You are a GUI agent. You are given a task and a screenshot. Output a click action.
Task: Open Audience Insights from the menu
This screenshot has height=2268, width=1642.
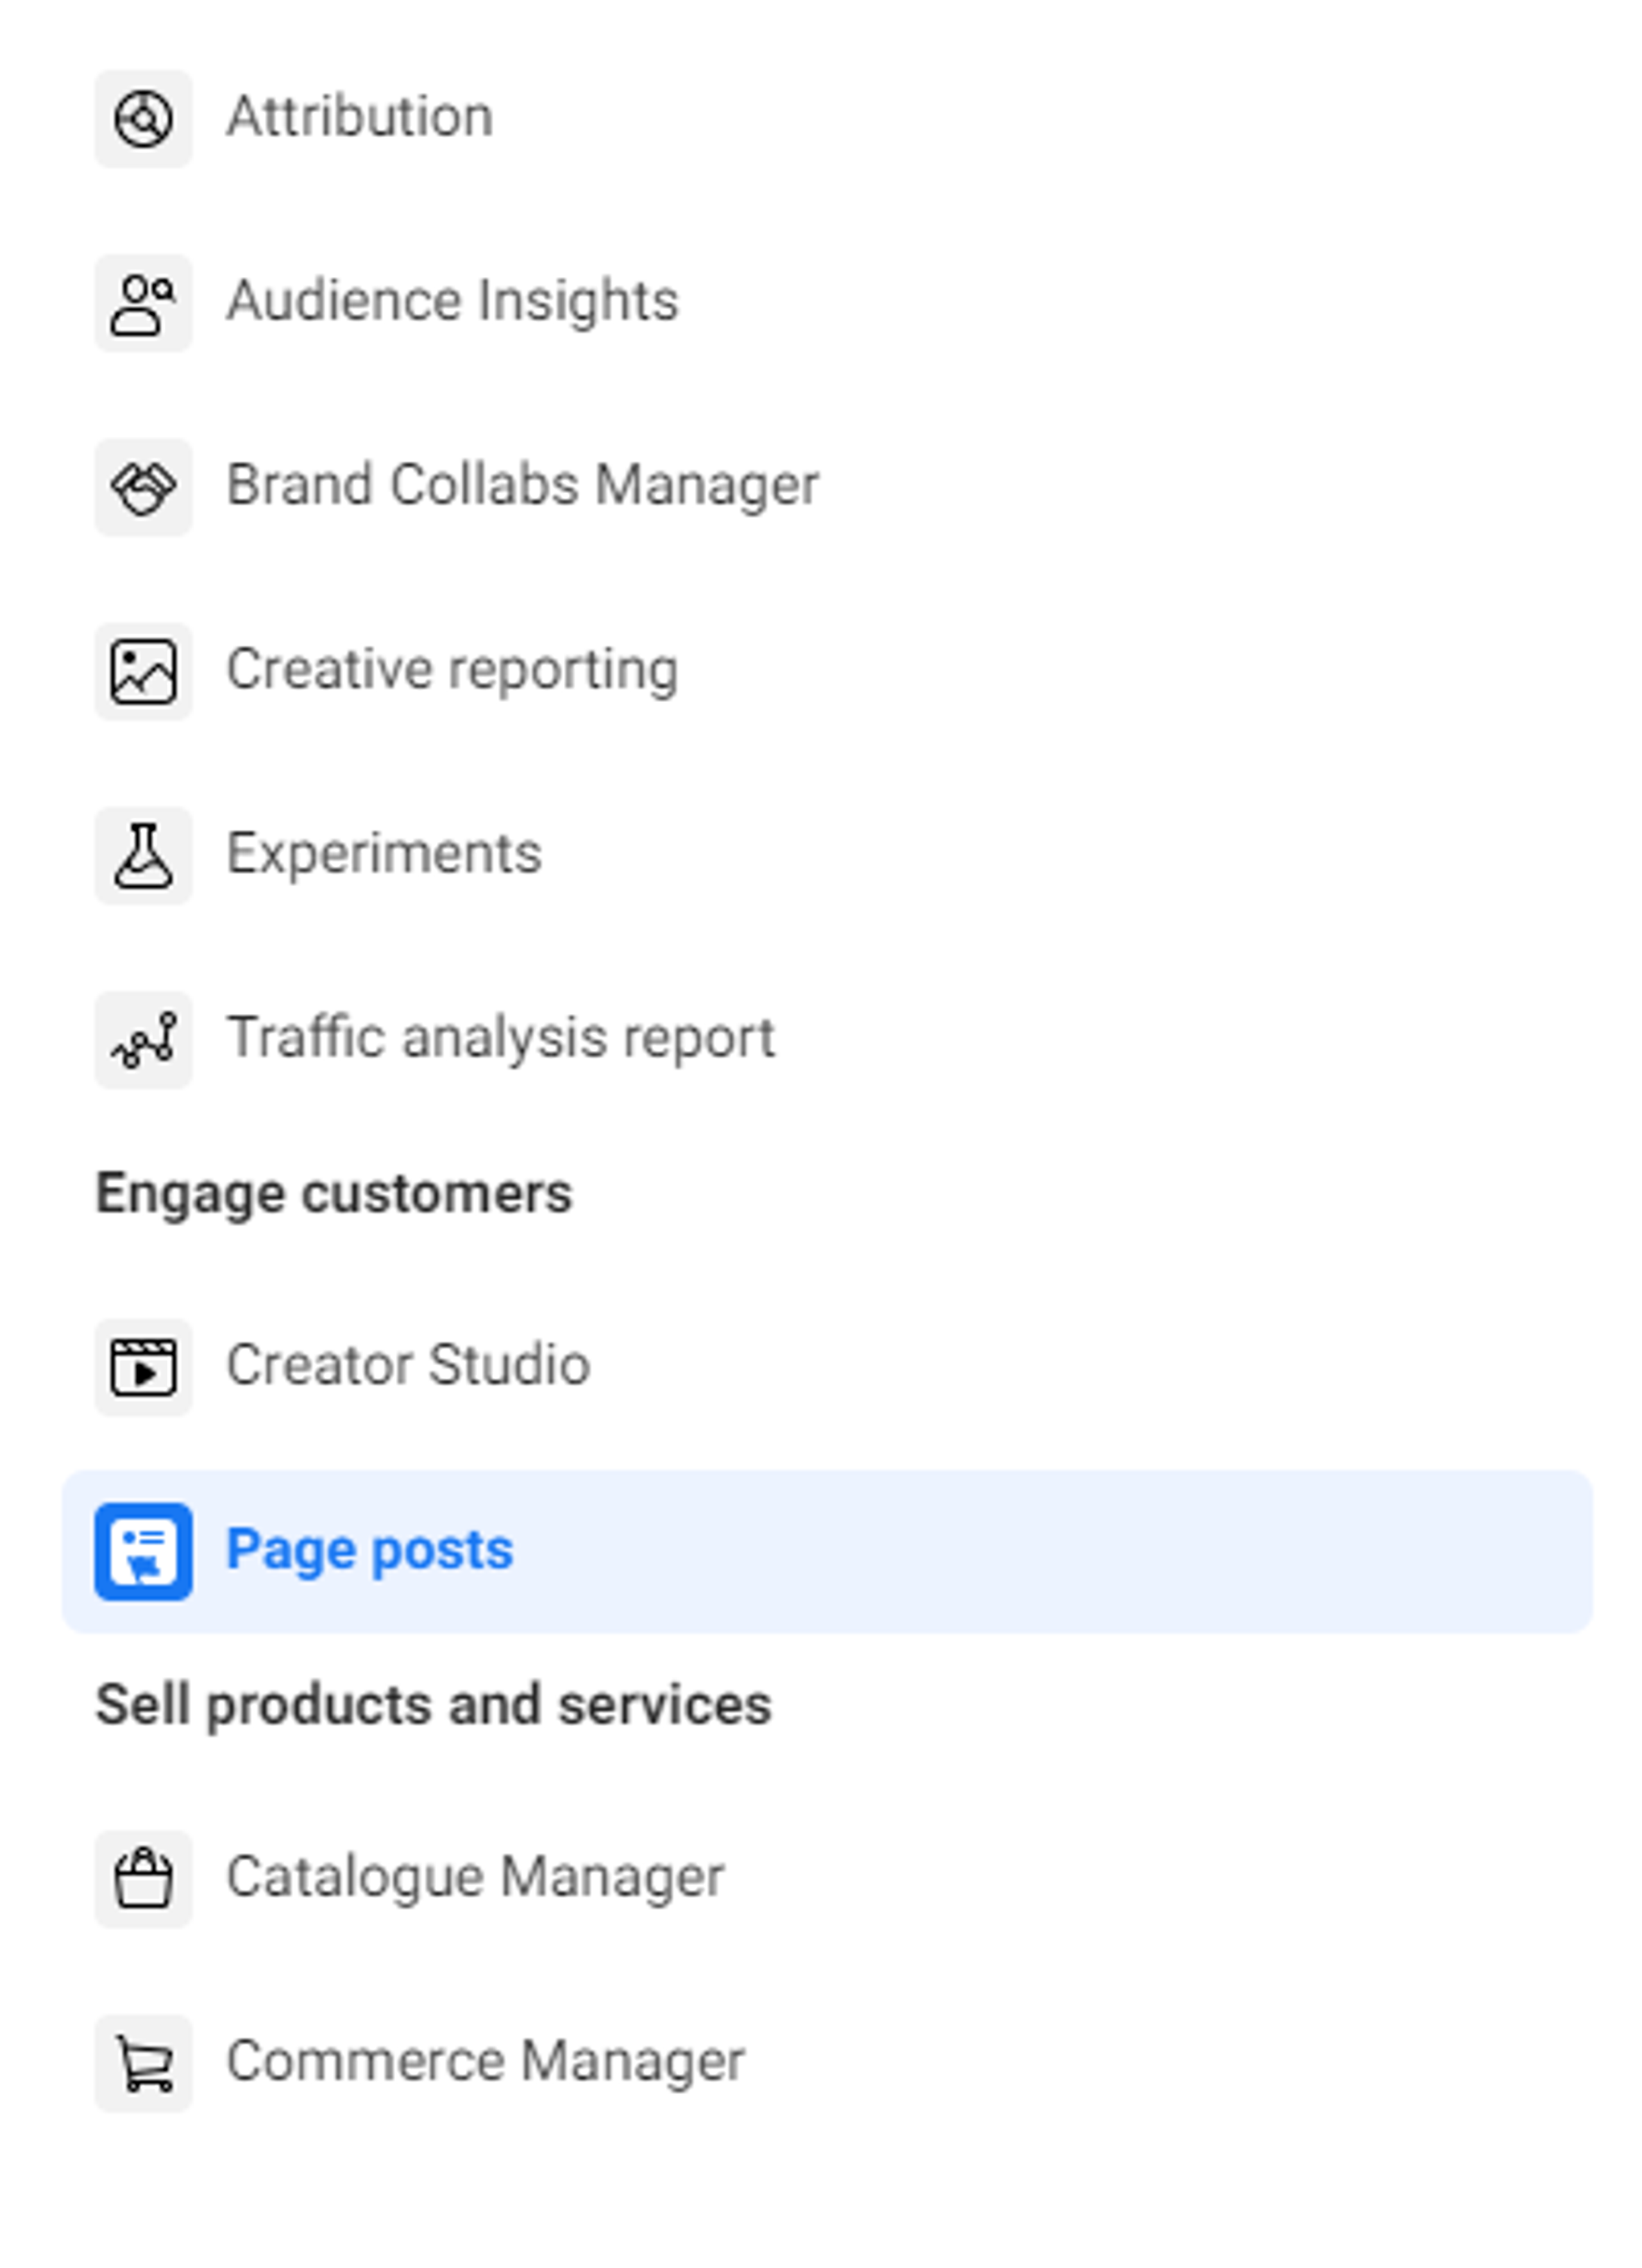pyautogui.click(x=452, y=301)
